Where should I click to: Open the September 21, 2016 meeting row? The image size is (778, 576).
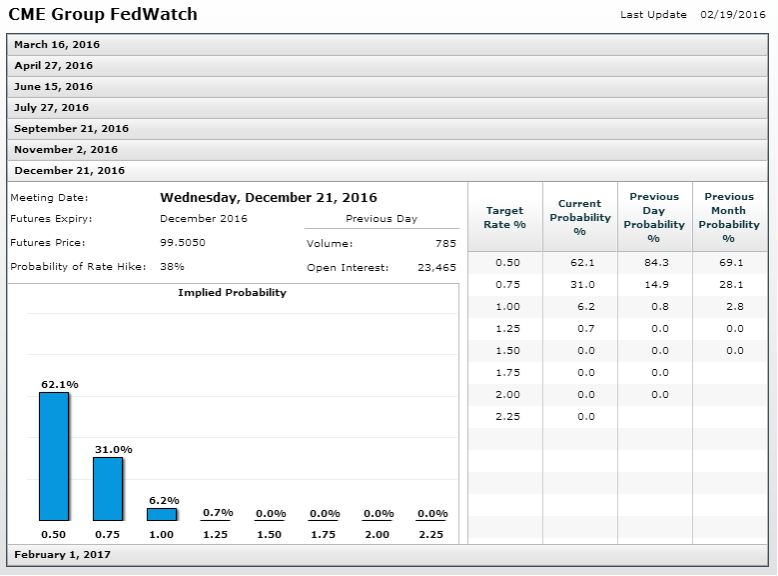(x=71, y=129)
